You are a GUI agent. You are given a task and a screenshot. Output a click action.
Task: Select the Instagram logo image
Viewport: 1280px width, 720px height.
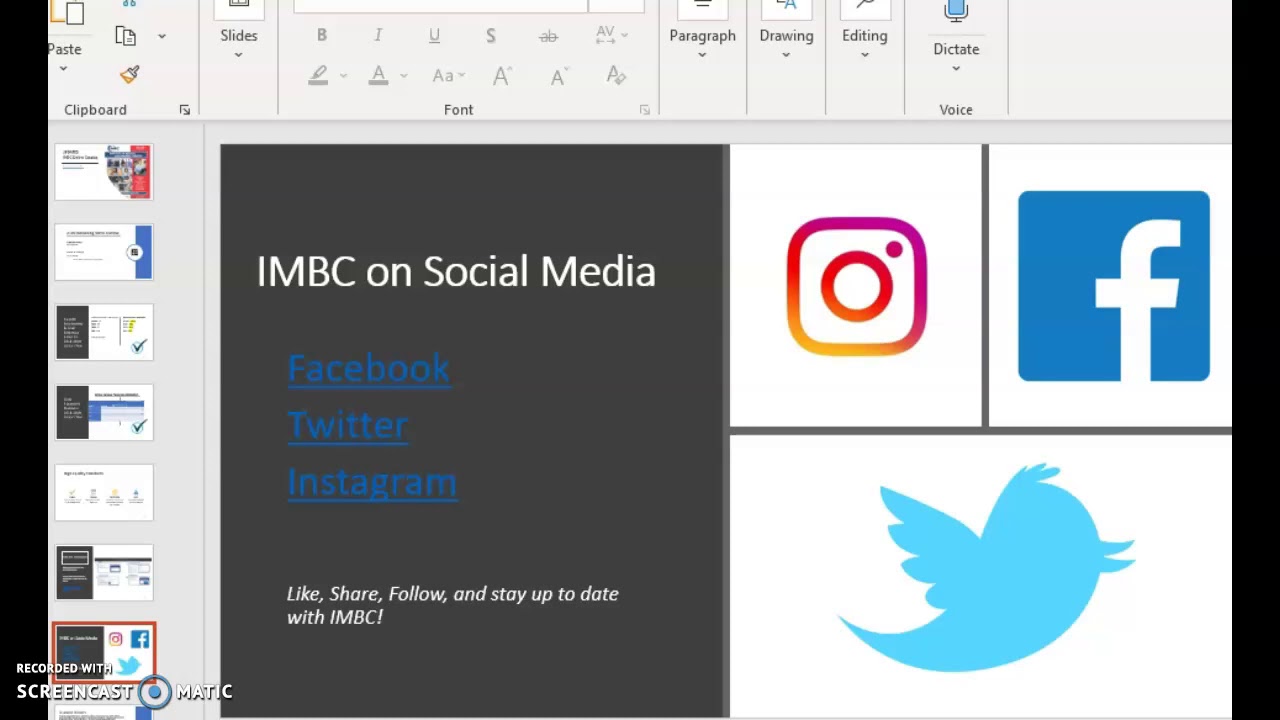coord(856,285)
